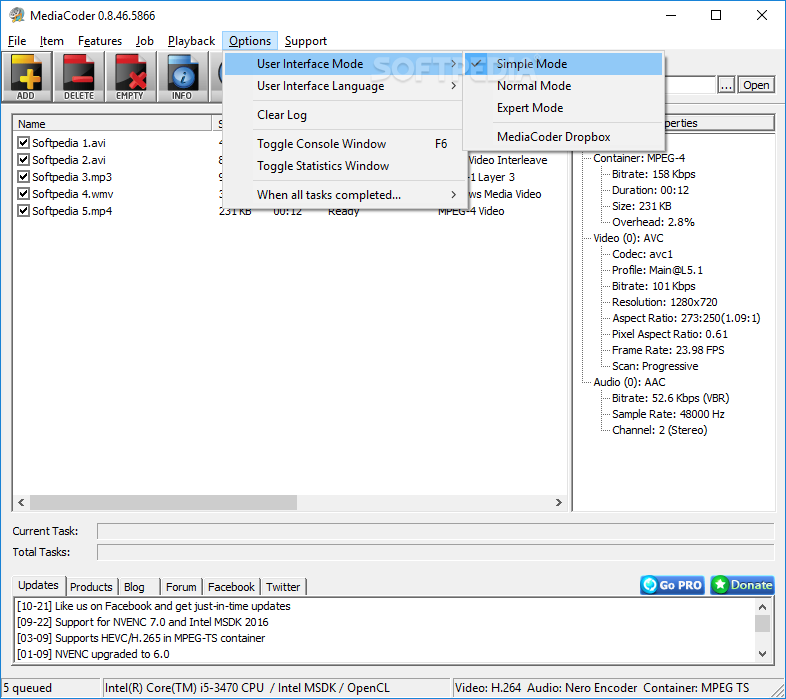Open the File menu
Image resolution: width=786 pixels, height=699 pixels.
(17, 41)
